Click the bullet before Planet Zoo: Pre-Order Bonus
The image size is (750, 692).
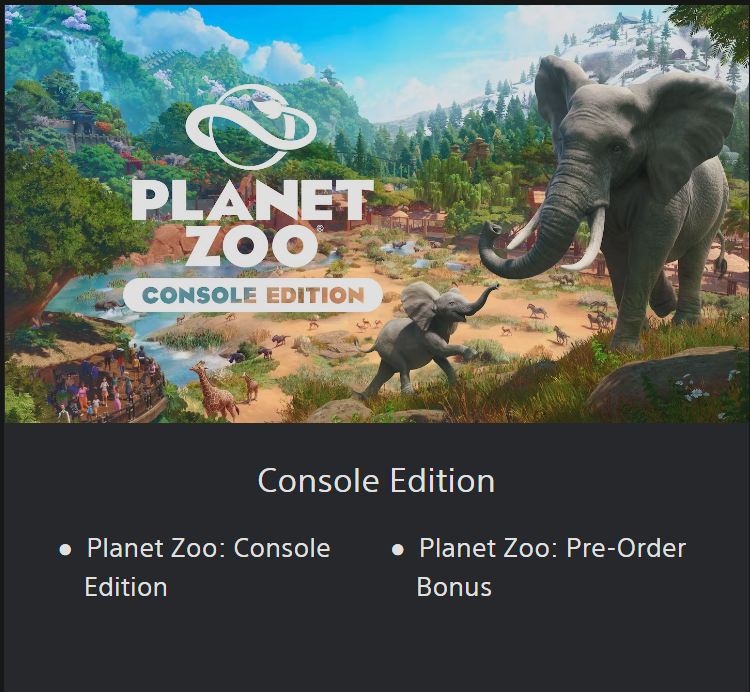pyautogui.click(x=397, y=550)
